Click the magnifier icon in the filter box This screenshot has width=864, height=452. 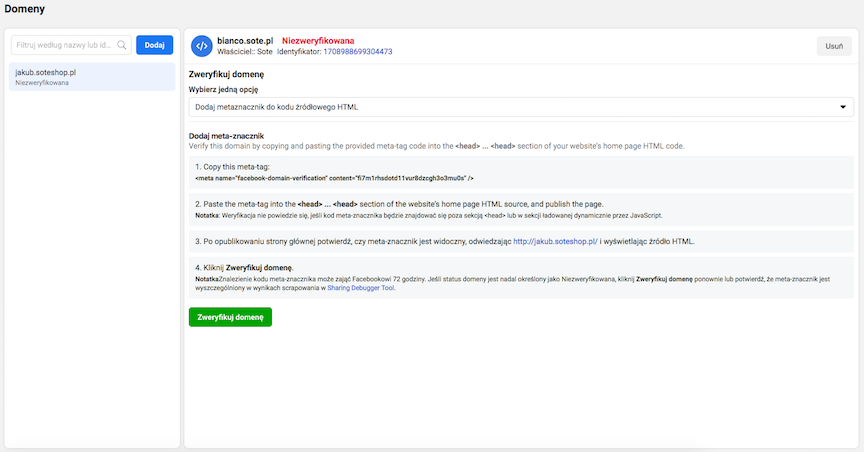pyautogui.click(x=122, y=45)
